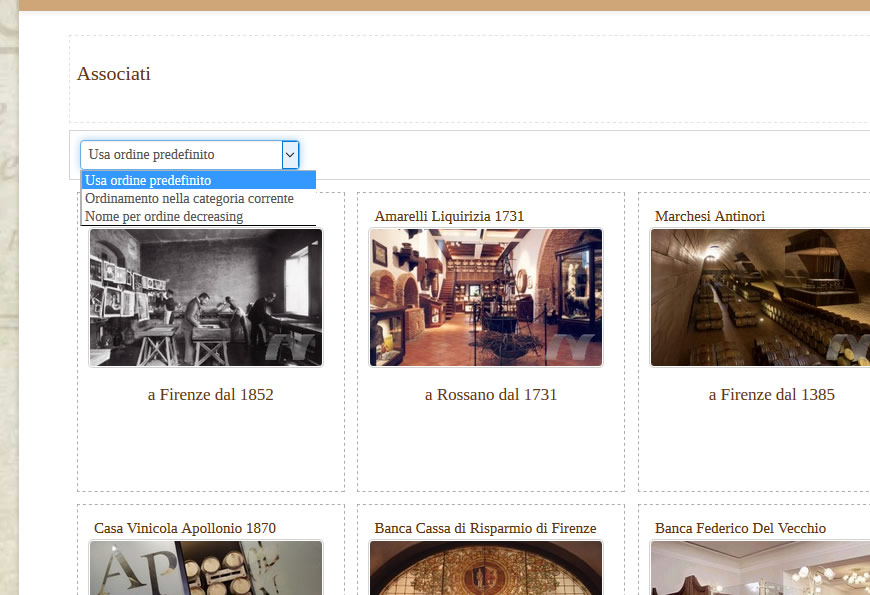Click the Banca Cassa di Risparmio stained-glass thumbnail
The height and width of the screenshot is (595, 870).
click(x=486, y=568)
